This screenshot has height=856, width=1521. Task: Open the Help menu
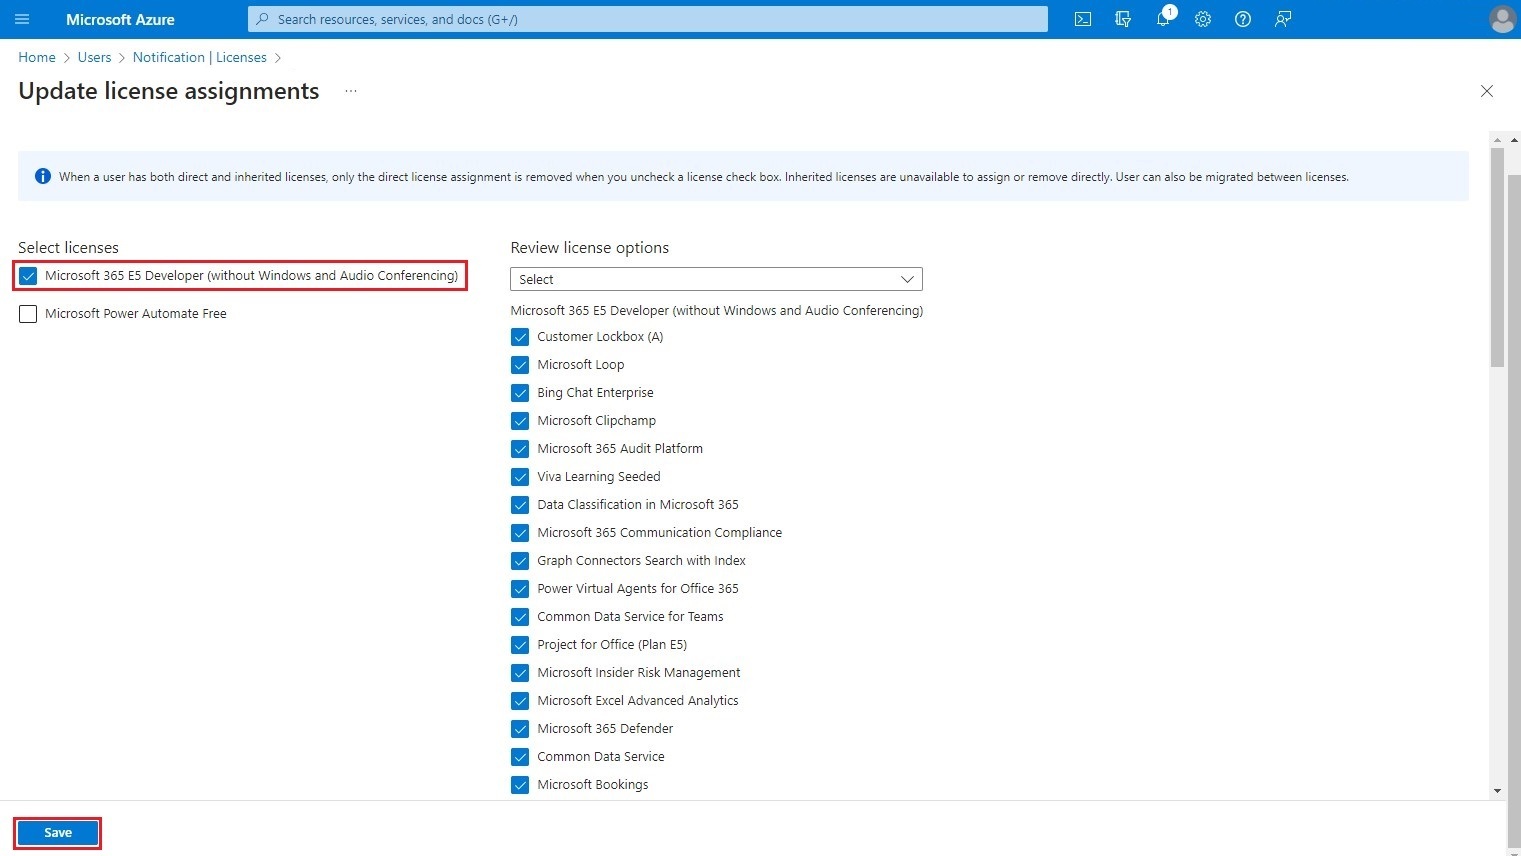tap(1242, 19)
